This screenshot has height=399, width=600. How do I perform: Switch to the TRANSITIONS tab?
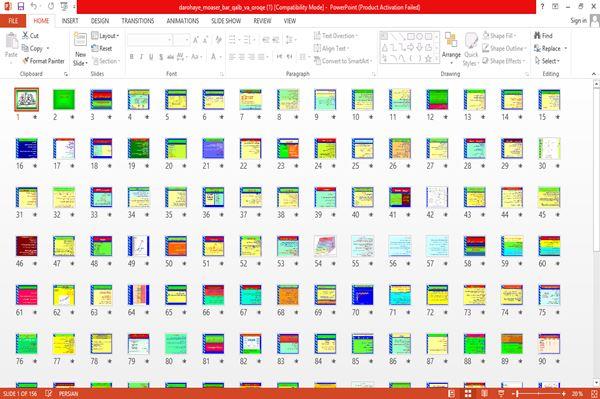coord(138,21)
